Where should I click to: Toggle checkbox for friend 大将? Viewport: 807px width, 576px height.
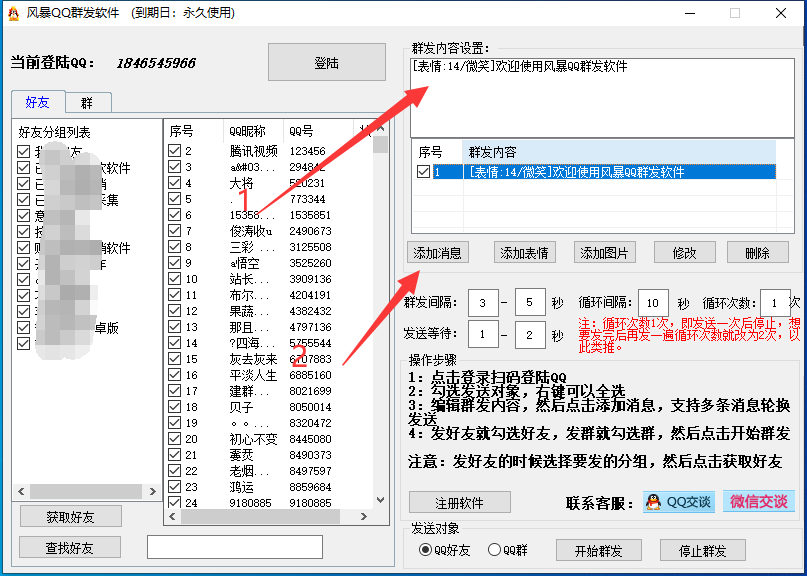tap(174, 183)
